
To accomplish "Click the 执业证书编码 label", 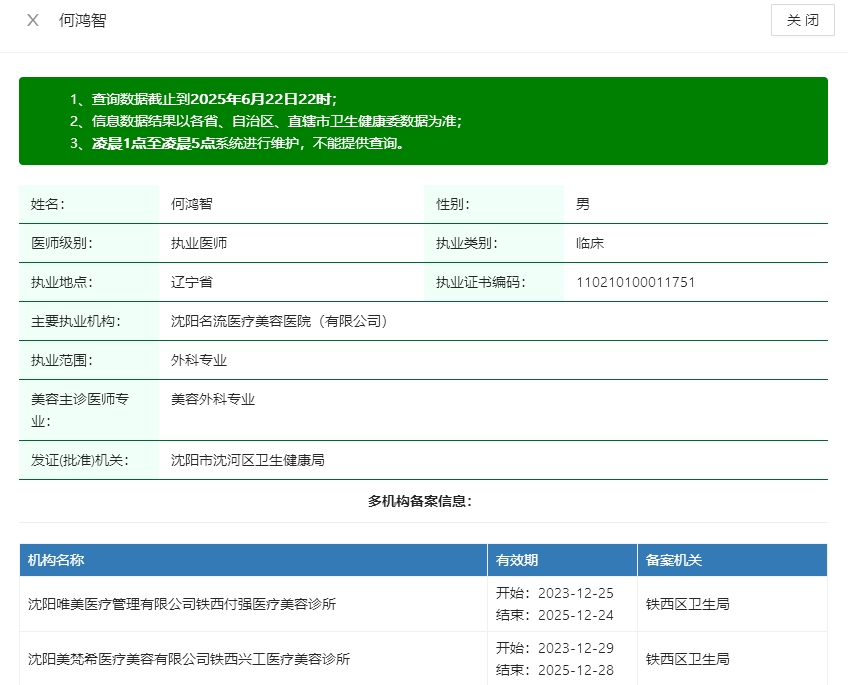I will coord(481,282).
